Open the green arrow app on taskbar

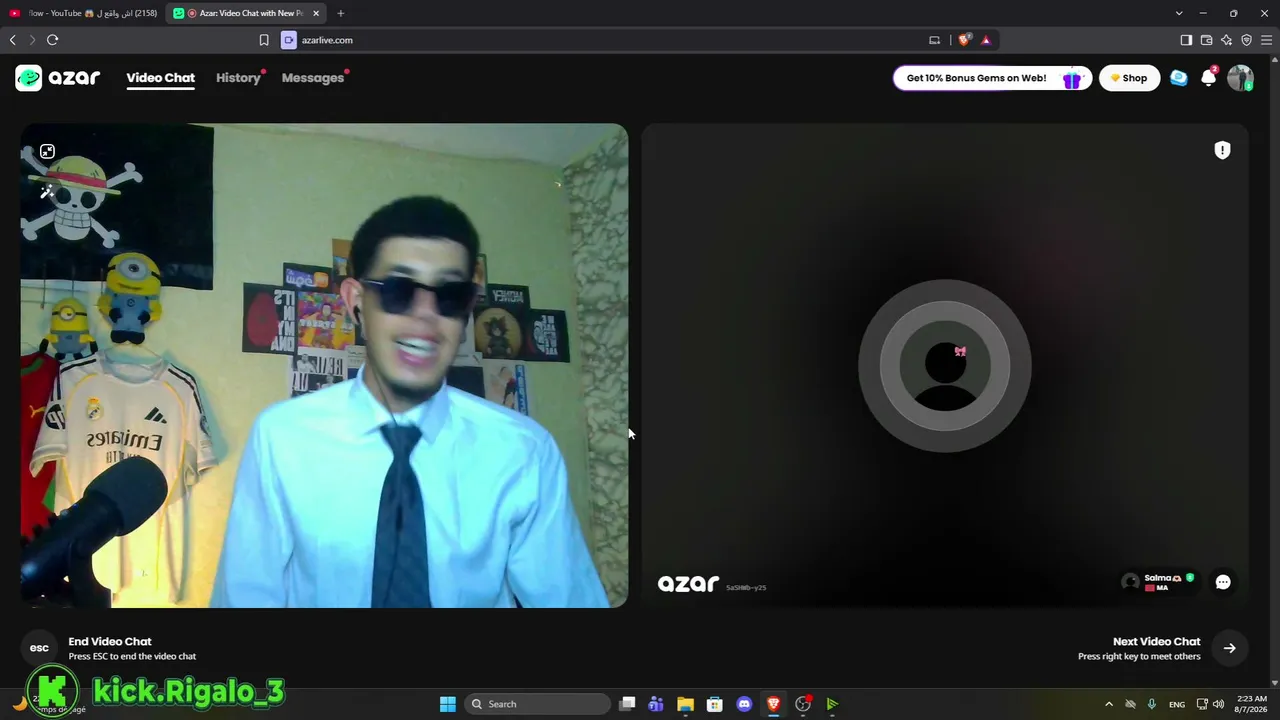(x=832, y=704)
